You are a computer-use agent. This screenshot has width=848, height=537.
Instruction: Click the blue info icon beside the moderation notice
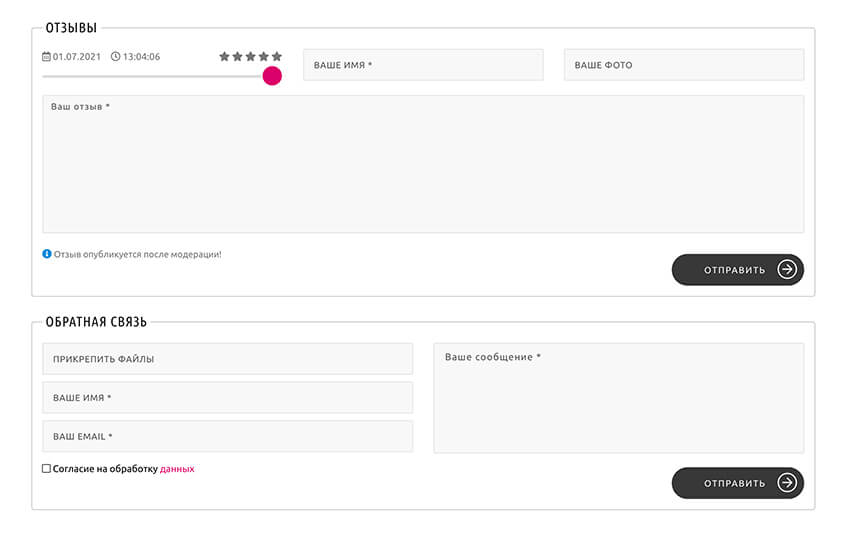coord(47,254)
